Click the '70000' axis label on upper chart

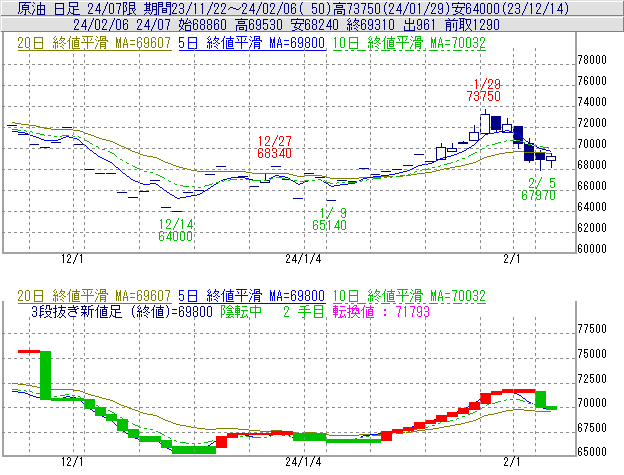(x=592, y=144)
